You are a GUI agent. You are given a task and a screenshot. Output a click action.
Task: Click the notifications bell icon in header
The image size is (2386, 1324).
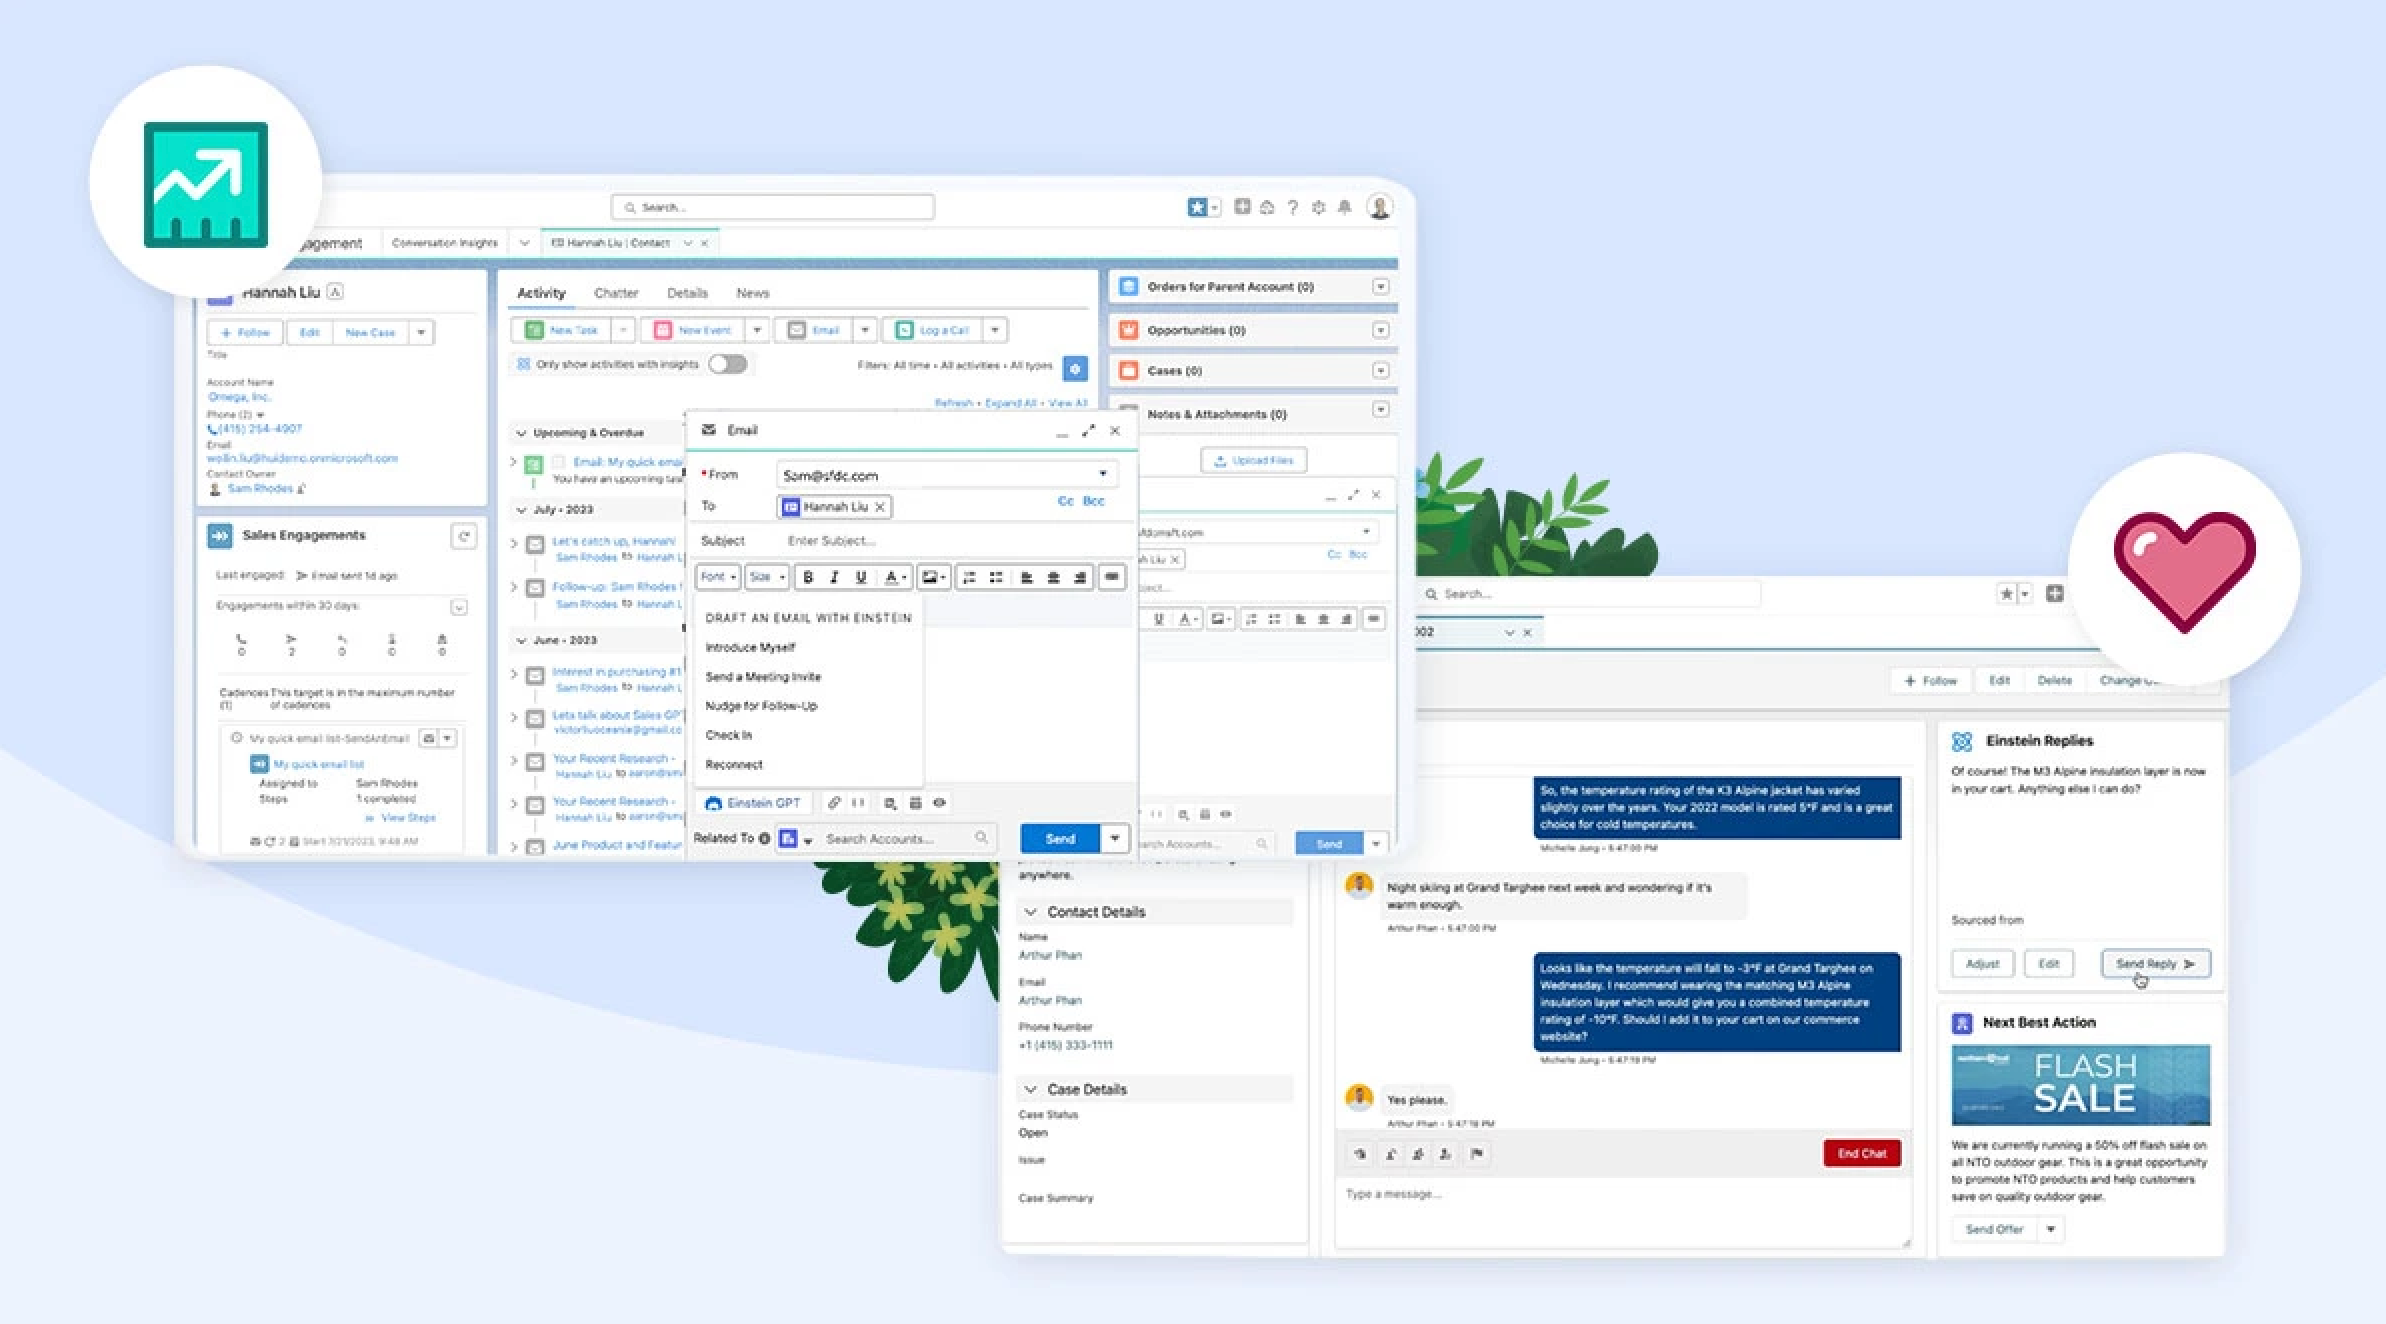[x=1345, y=207]
